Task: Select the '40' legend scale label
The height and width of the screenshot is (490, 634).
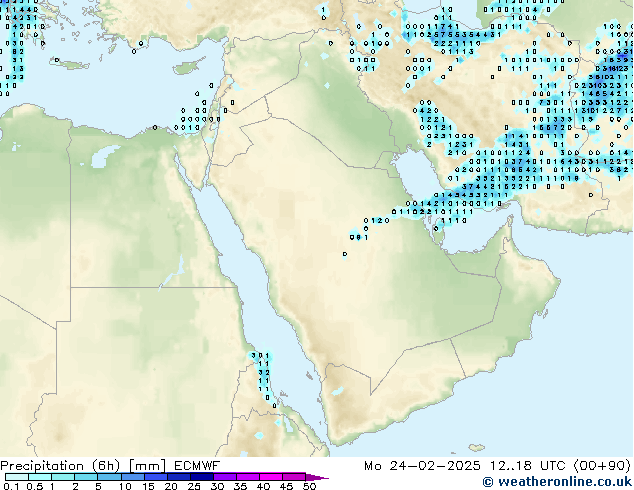Action: [263, 486]
